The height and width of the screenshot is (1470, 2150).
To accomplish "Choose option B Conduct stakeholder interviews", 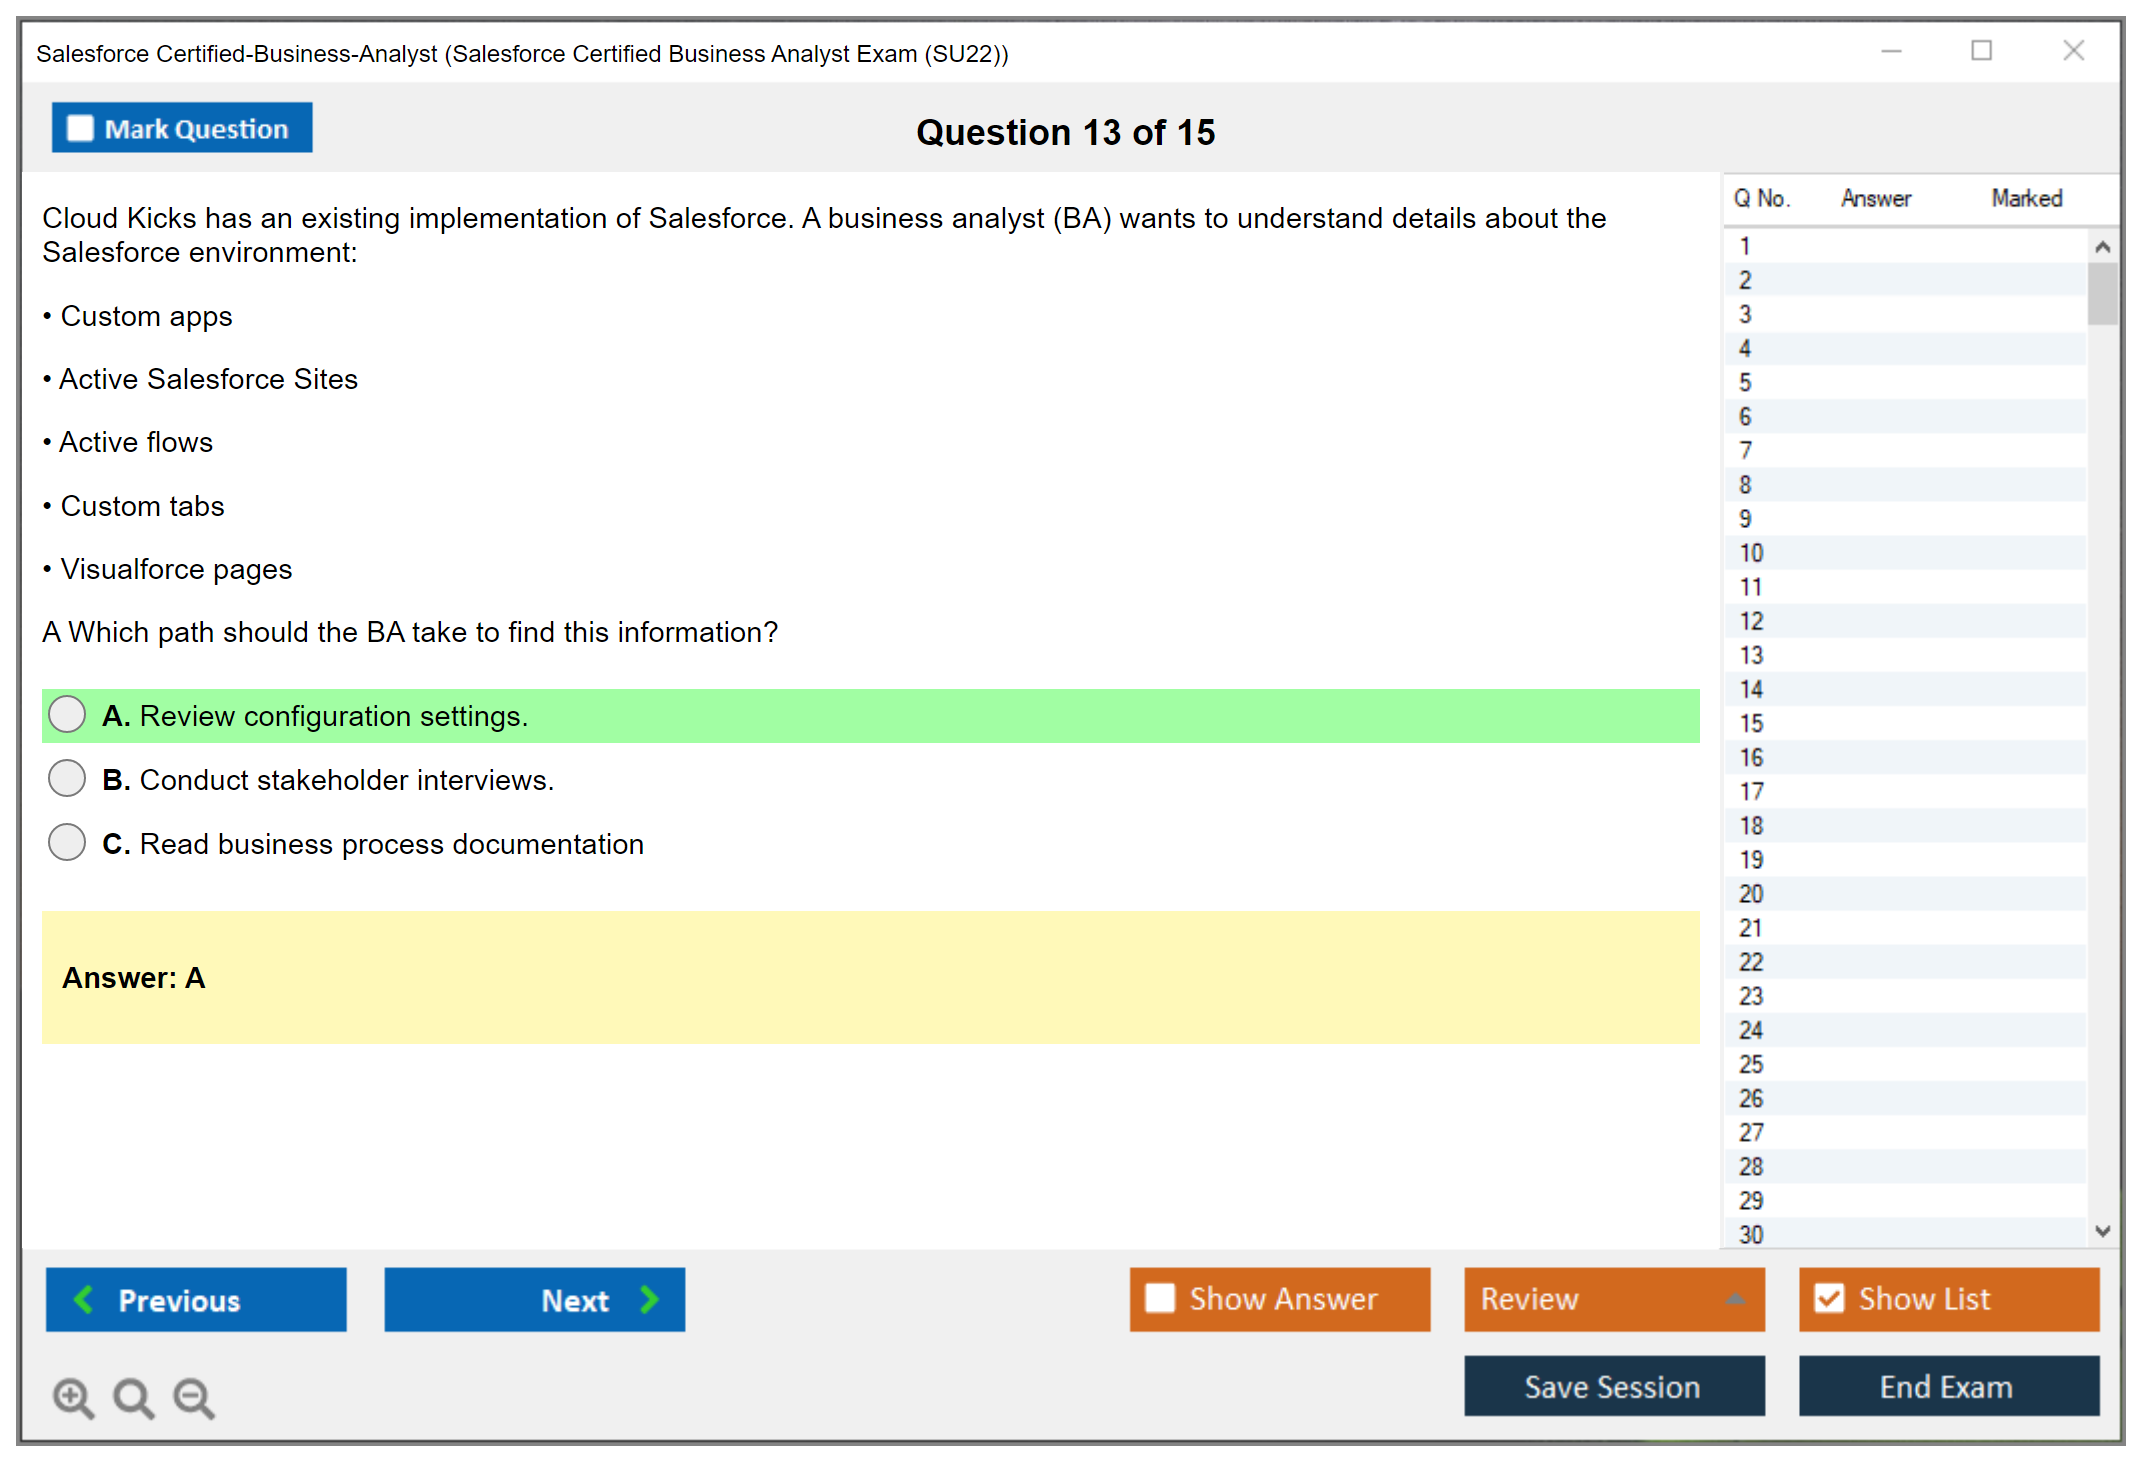I will click(x=67, y=779).
